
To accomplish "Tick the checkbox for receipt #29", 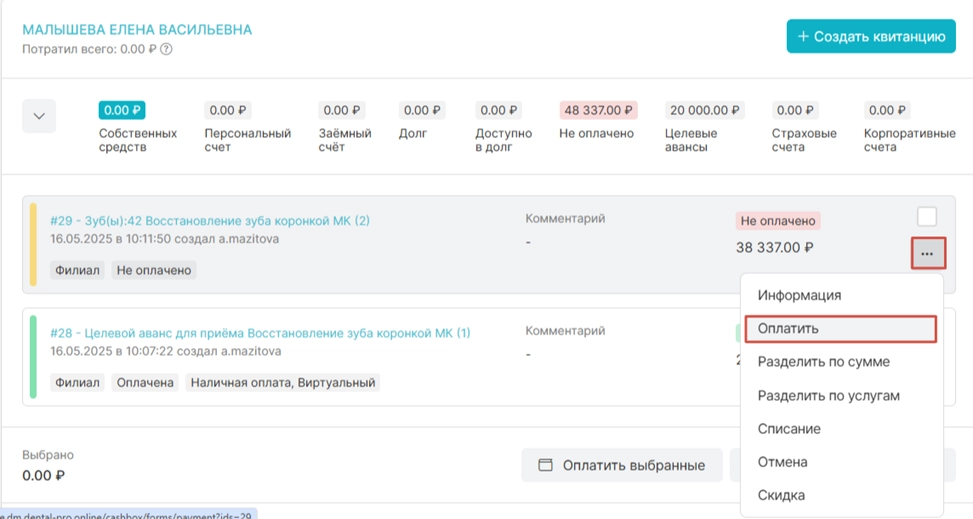I will pyautogui.click(x=927, y=217).
